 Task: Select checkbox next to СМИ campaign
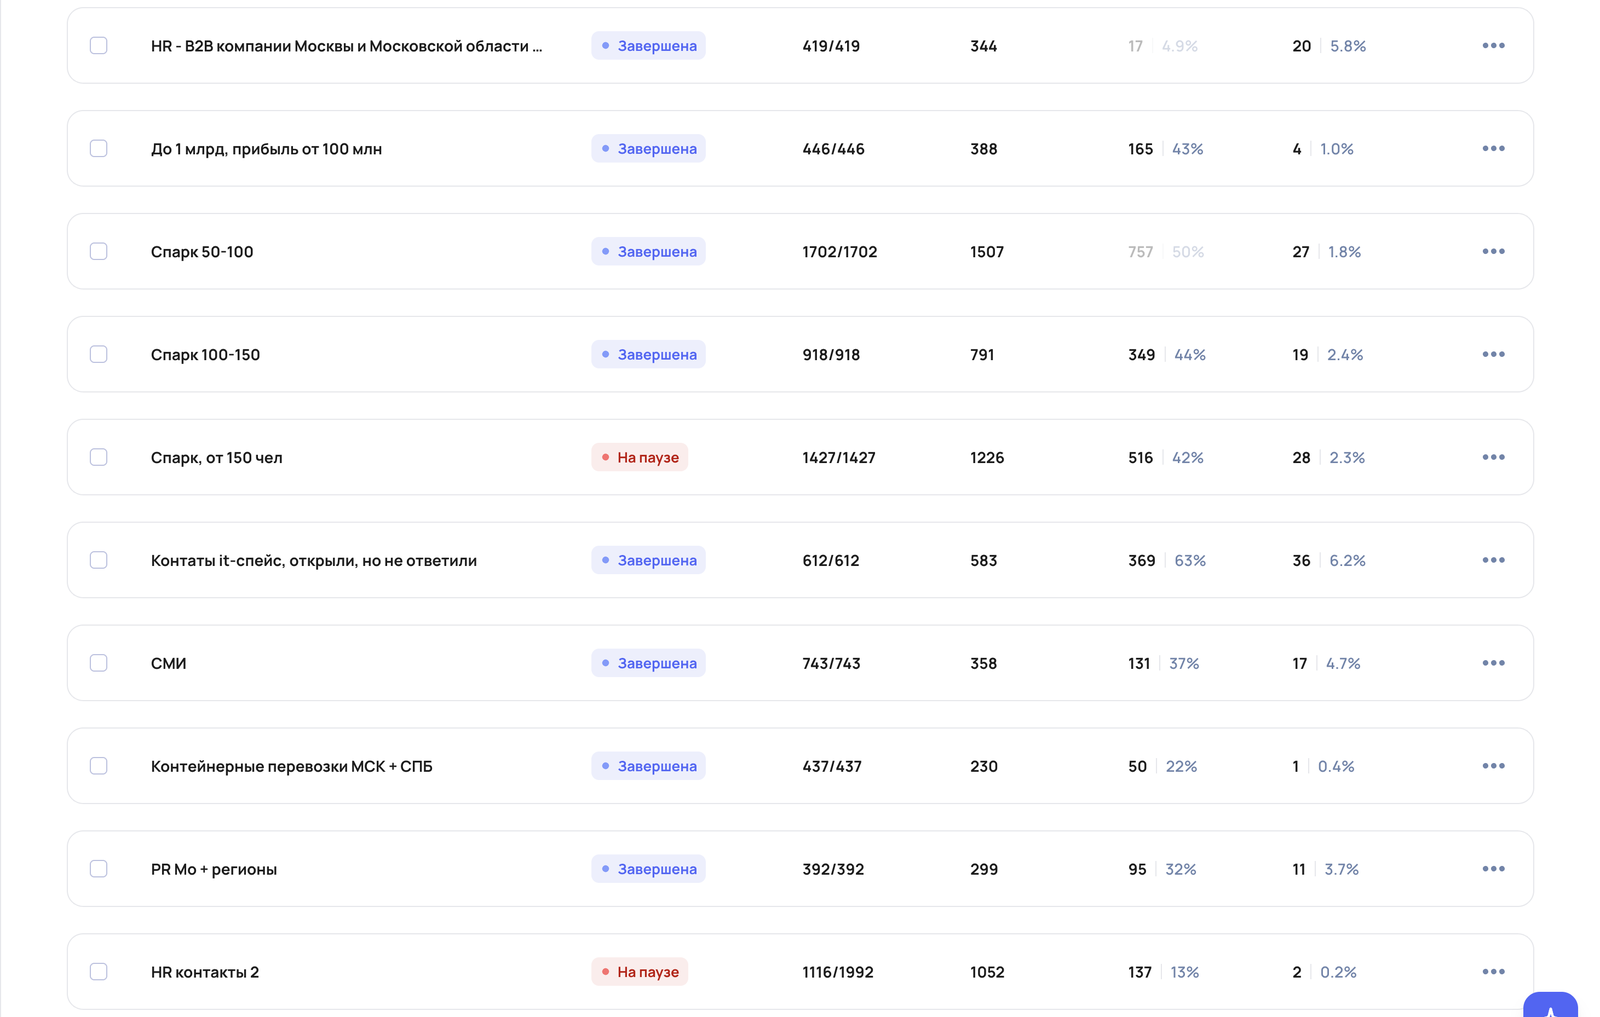(98, 663)
